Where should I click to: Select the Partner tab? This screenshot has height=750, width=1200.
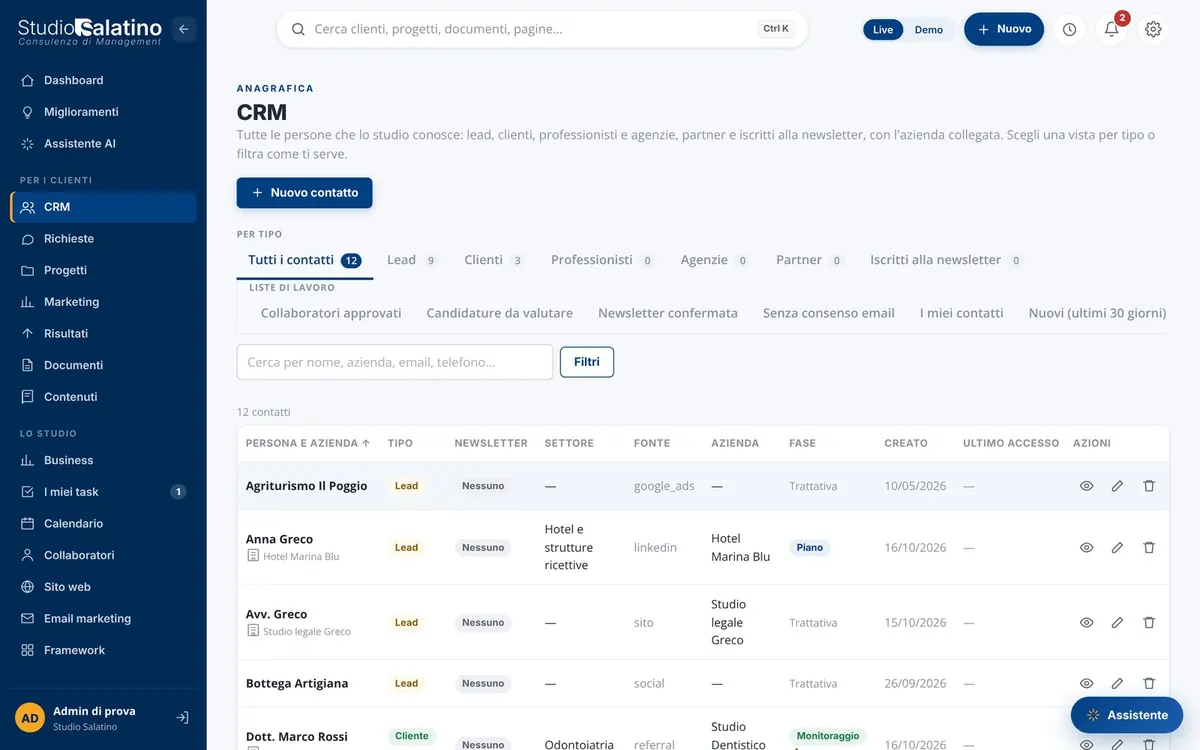pos(810,260)
